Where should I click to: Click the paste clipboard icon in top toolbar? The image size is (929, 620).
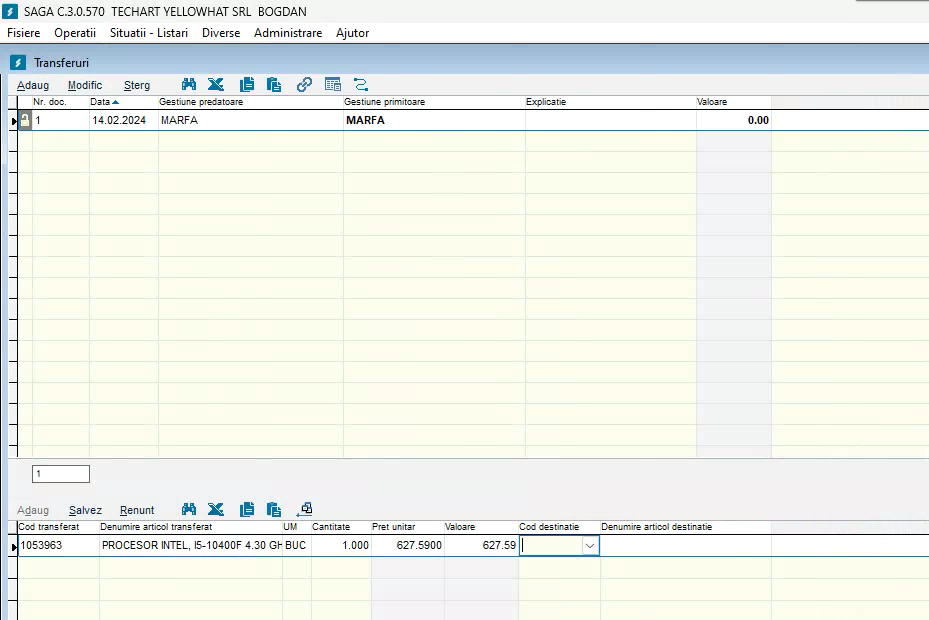(274, 85)
